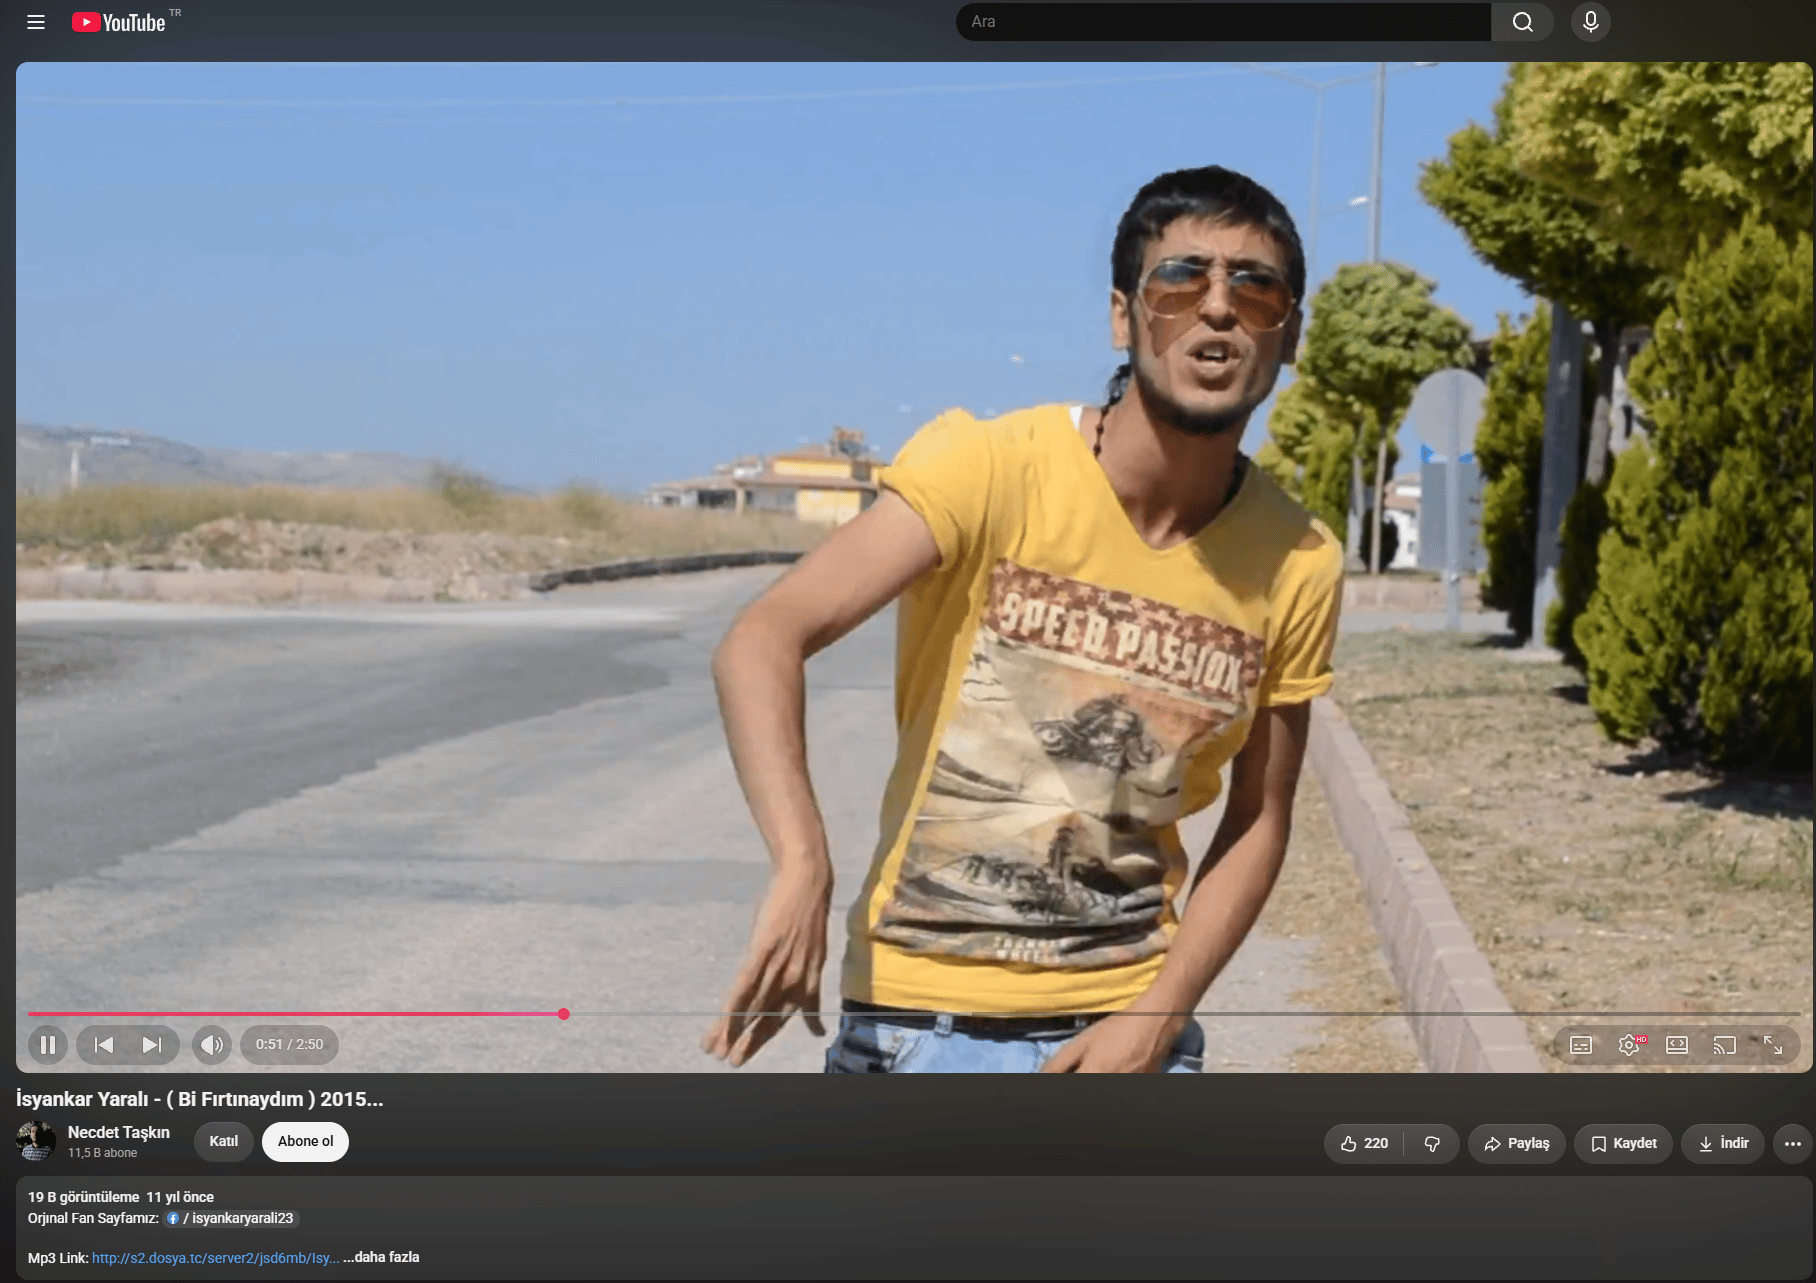Open Necdet Taşkın channel avatar
The width and height of the screenshot is (1816, 1283).
pos(36,1141)
